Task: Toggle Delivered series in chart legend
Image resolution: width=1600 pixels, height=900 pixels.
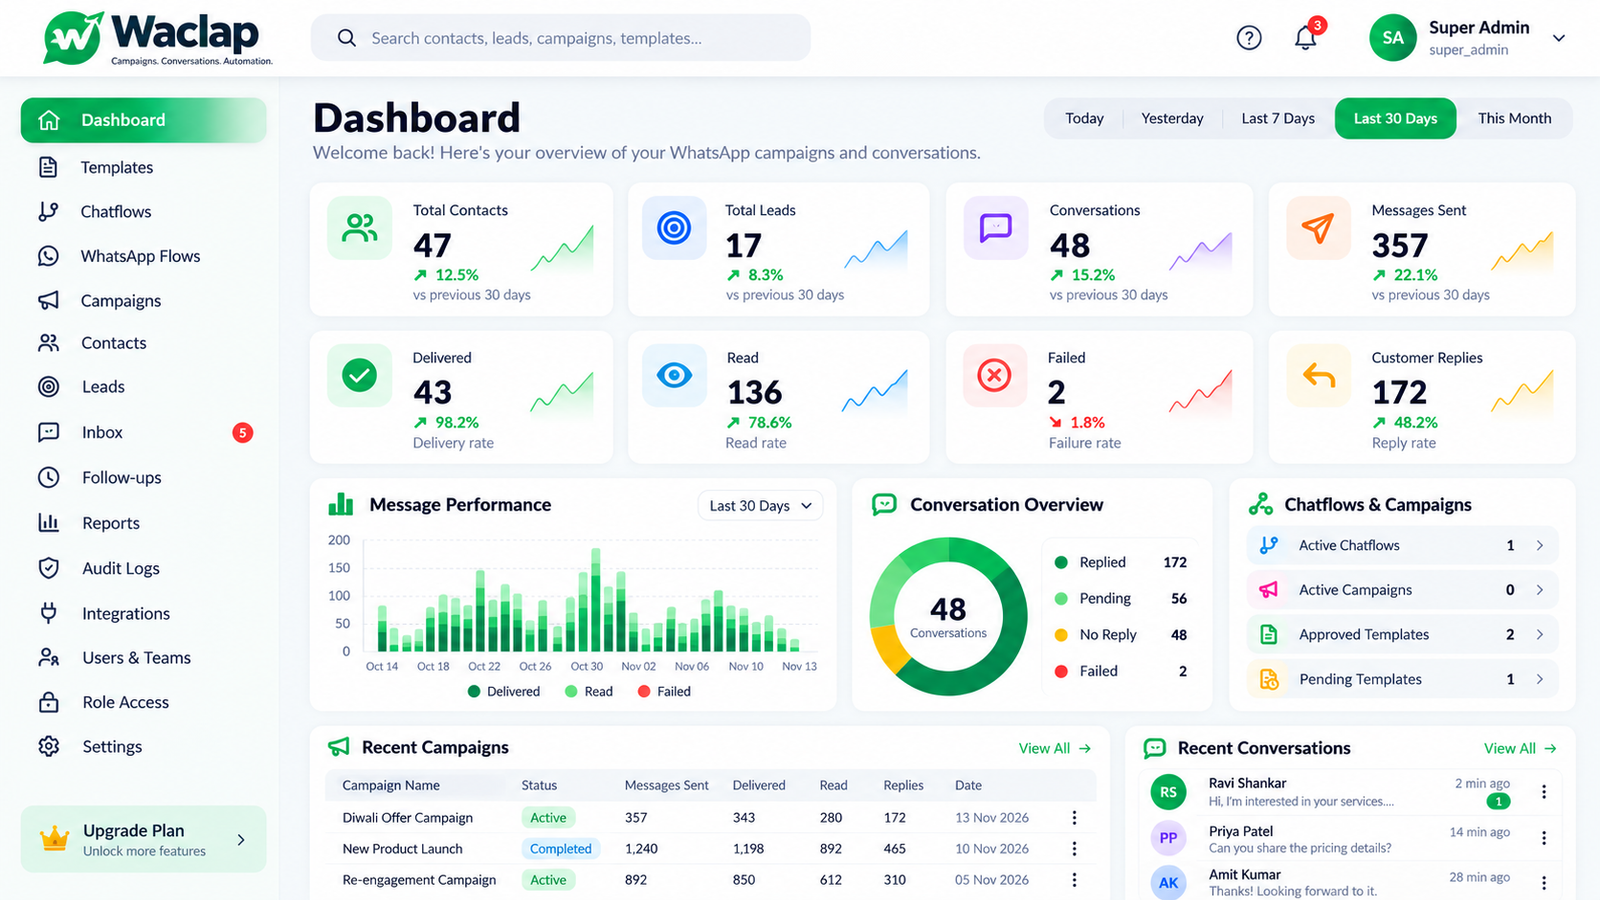Action: pos(503,691)
